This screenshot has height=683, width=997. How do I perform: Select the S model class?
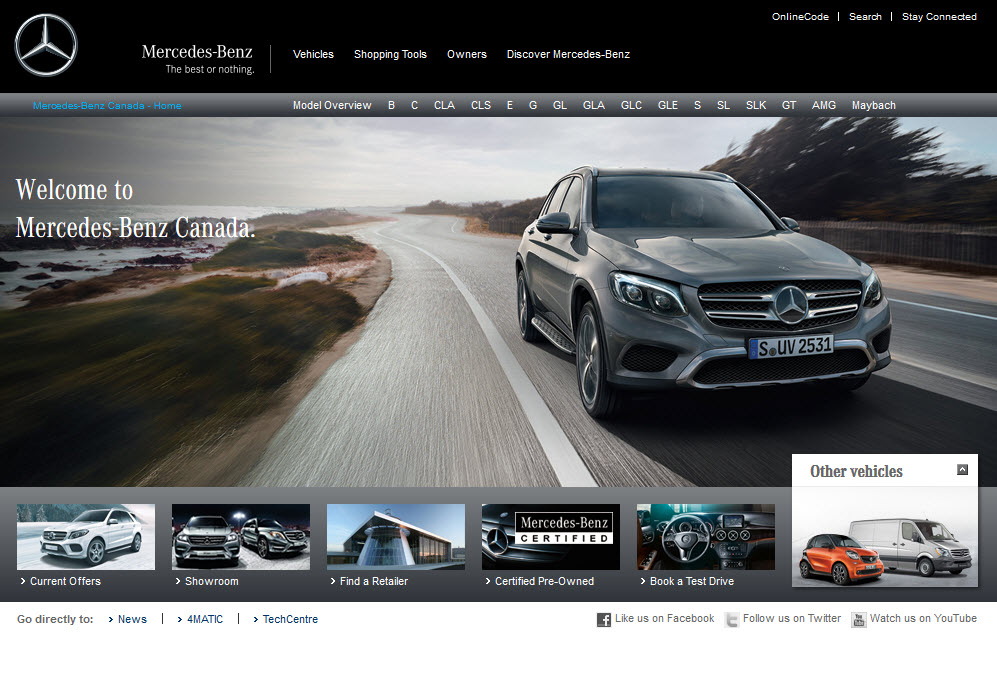point(698,105)
